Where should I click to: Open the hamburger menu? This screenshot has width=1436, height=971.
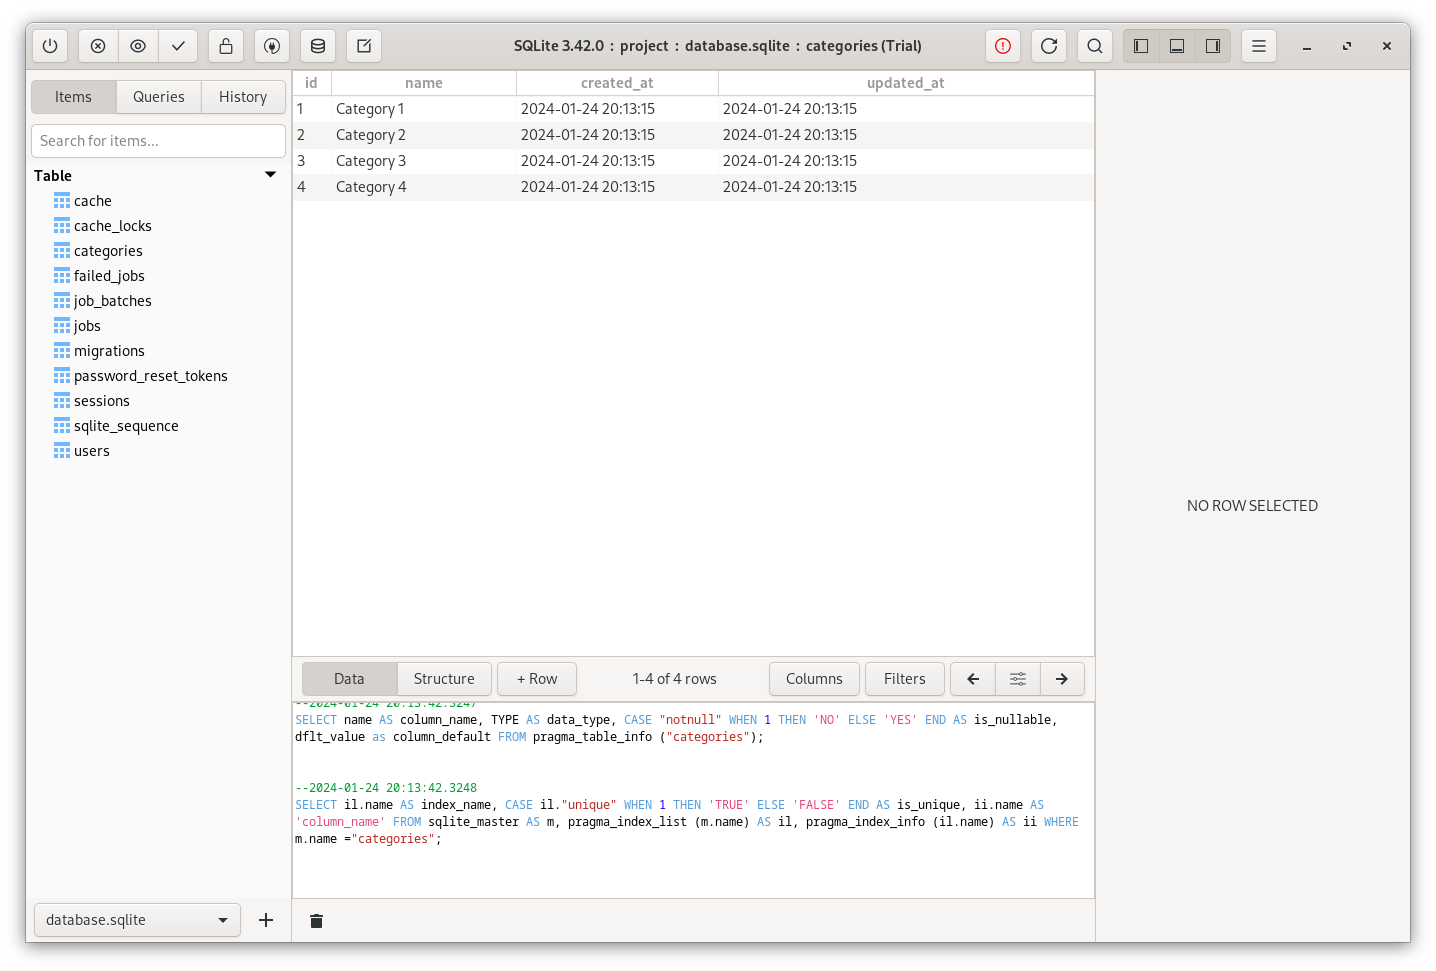(1259, 46)
